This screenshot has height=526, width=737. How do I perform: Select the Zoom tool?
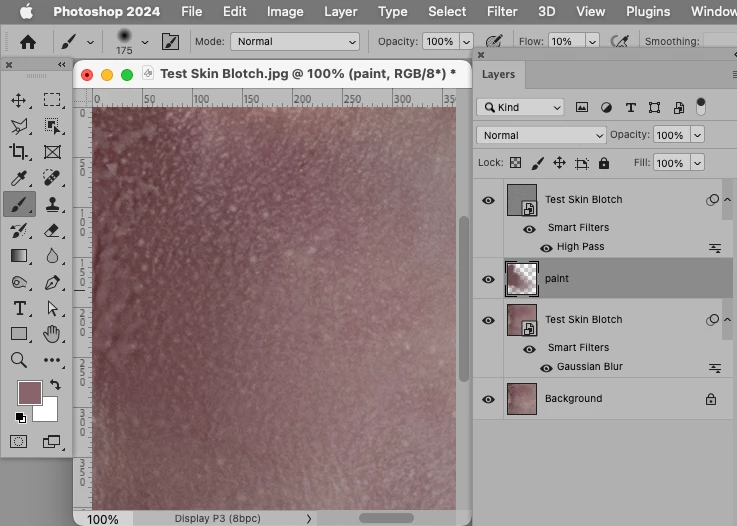pos(19,360)
